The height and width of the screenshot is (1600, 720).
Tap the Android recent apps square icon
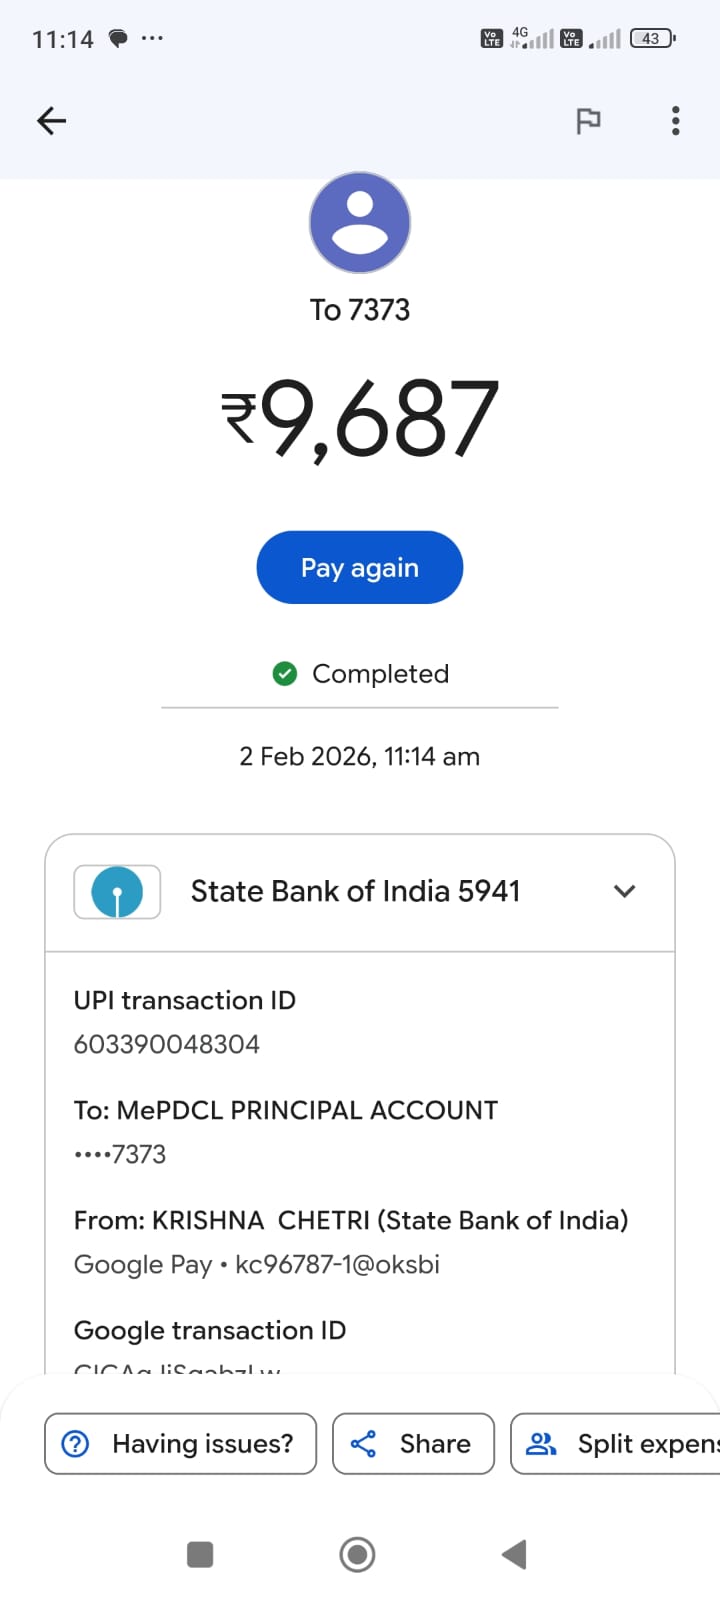click(200, 1554)
